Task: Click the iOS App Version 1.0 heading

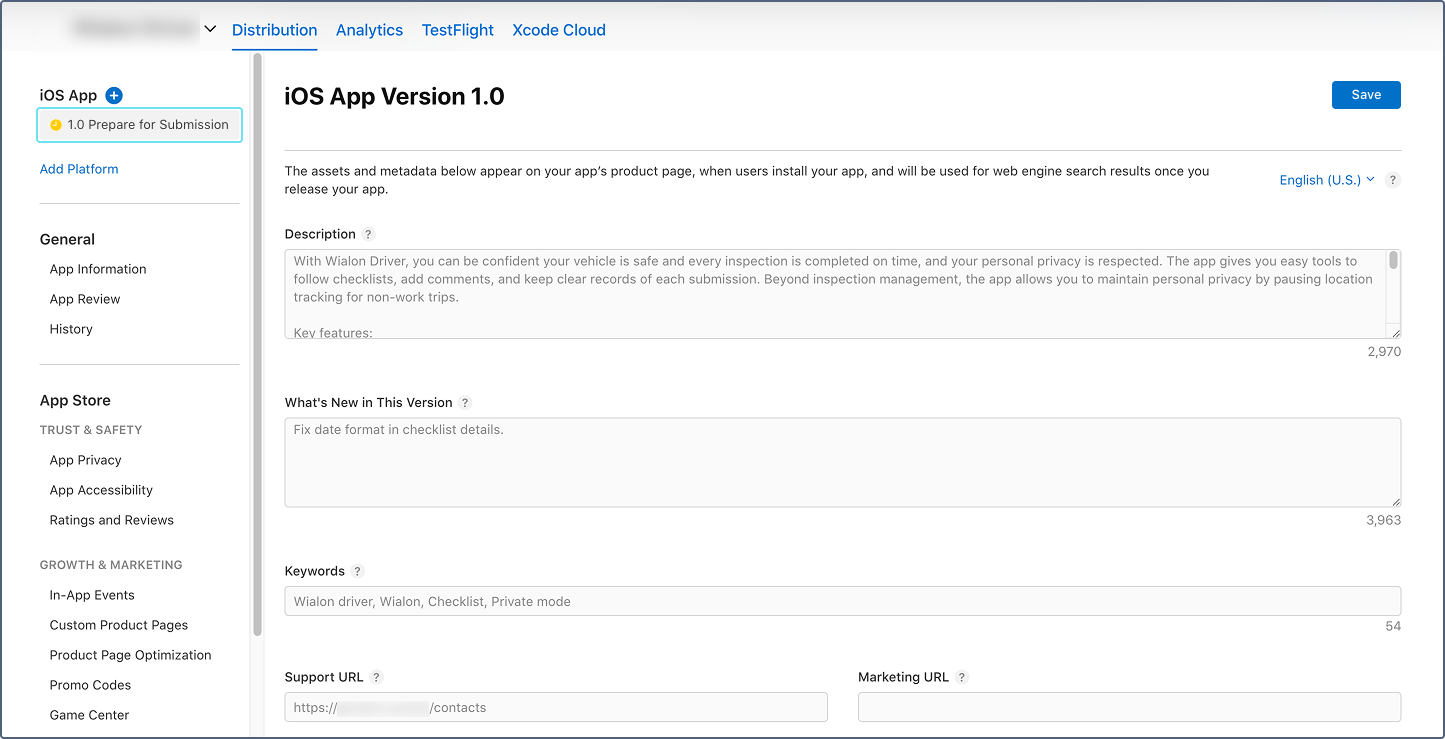Action: coord(394,96)
